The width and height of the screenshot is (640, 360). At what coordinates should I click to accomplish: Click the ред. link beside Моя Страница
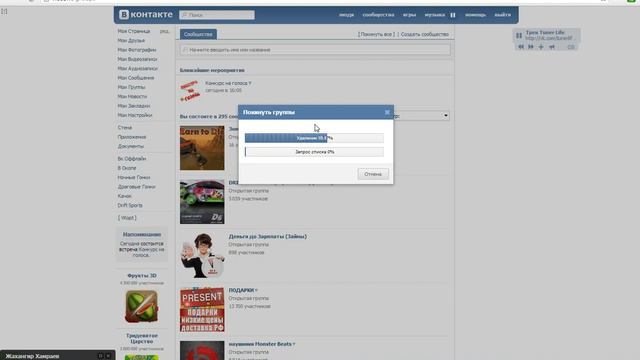click(164, 31)
